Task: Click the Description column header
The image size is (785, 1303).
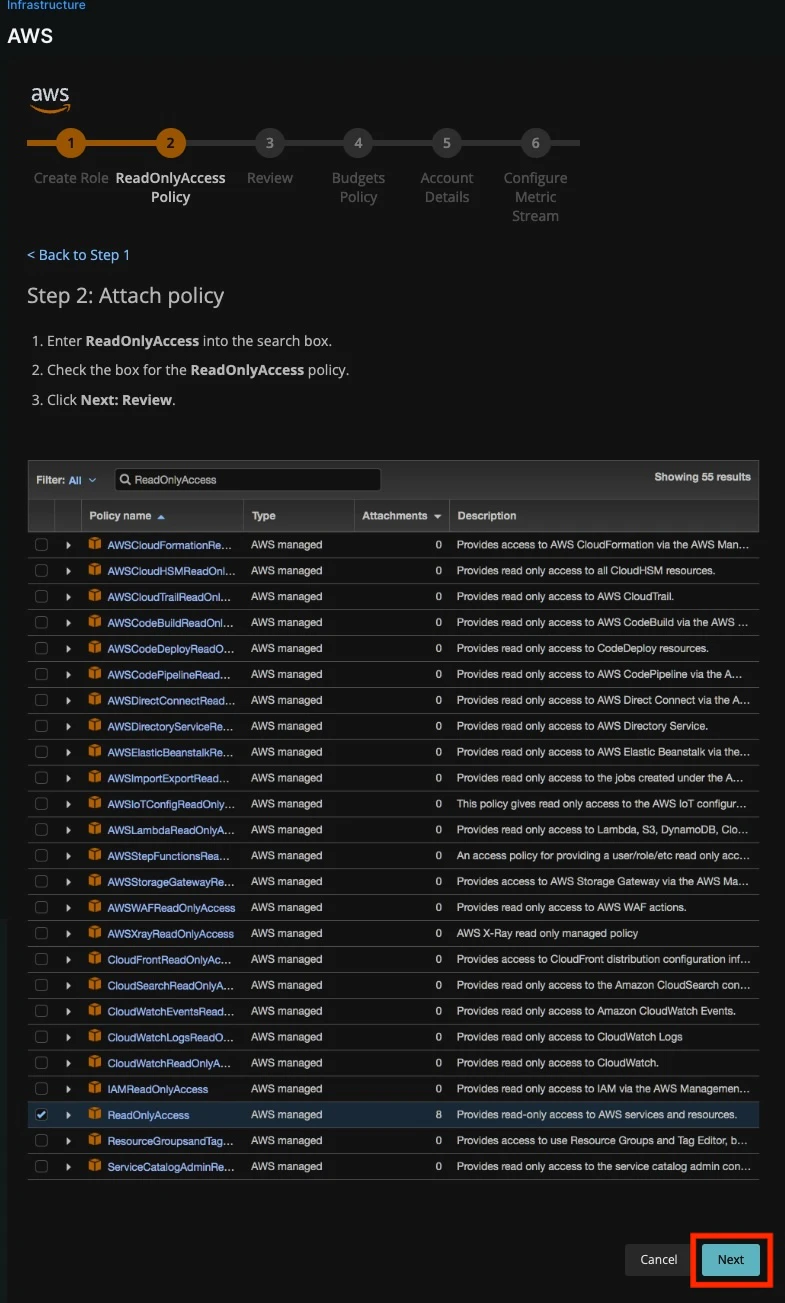Action: pyautogui.click(x=487, y=516)
